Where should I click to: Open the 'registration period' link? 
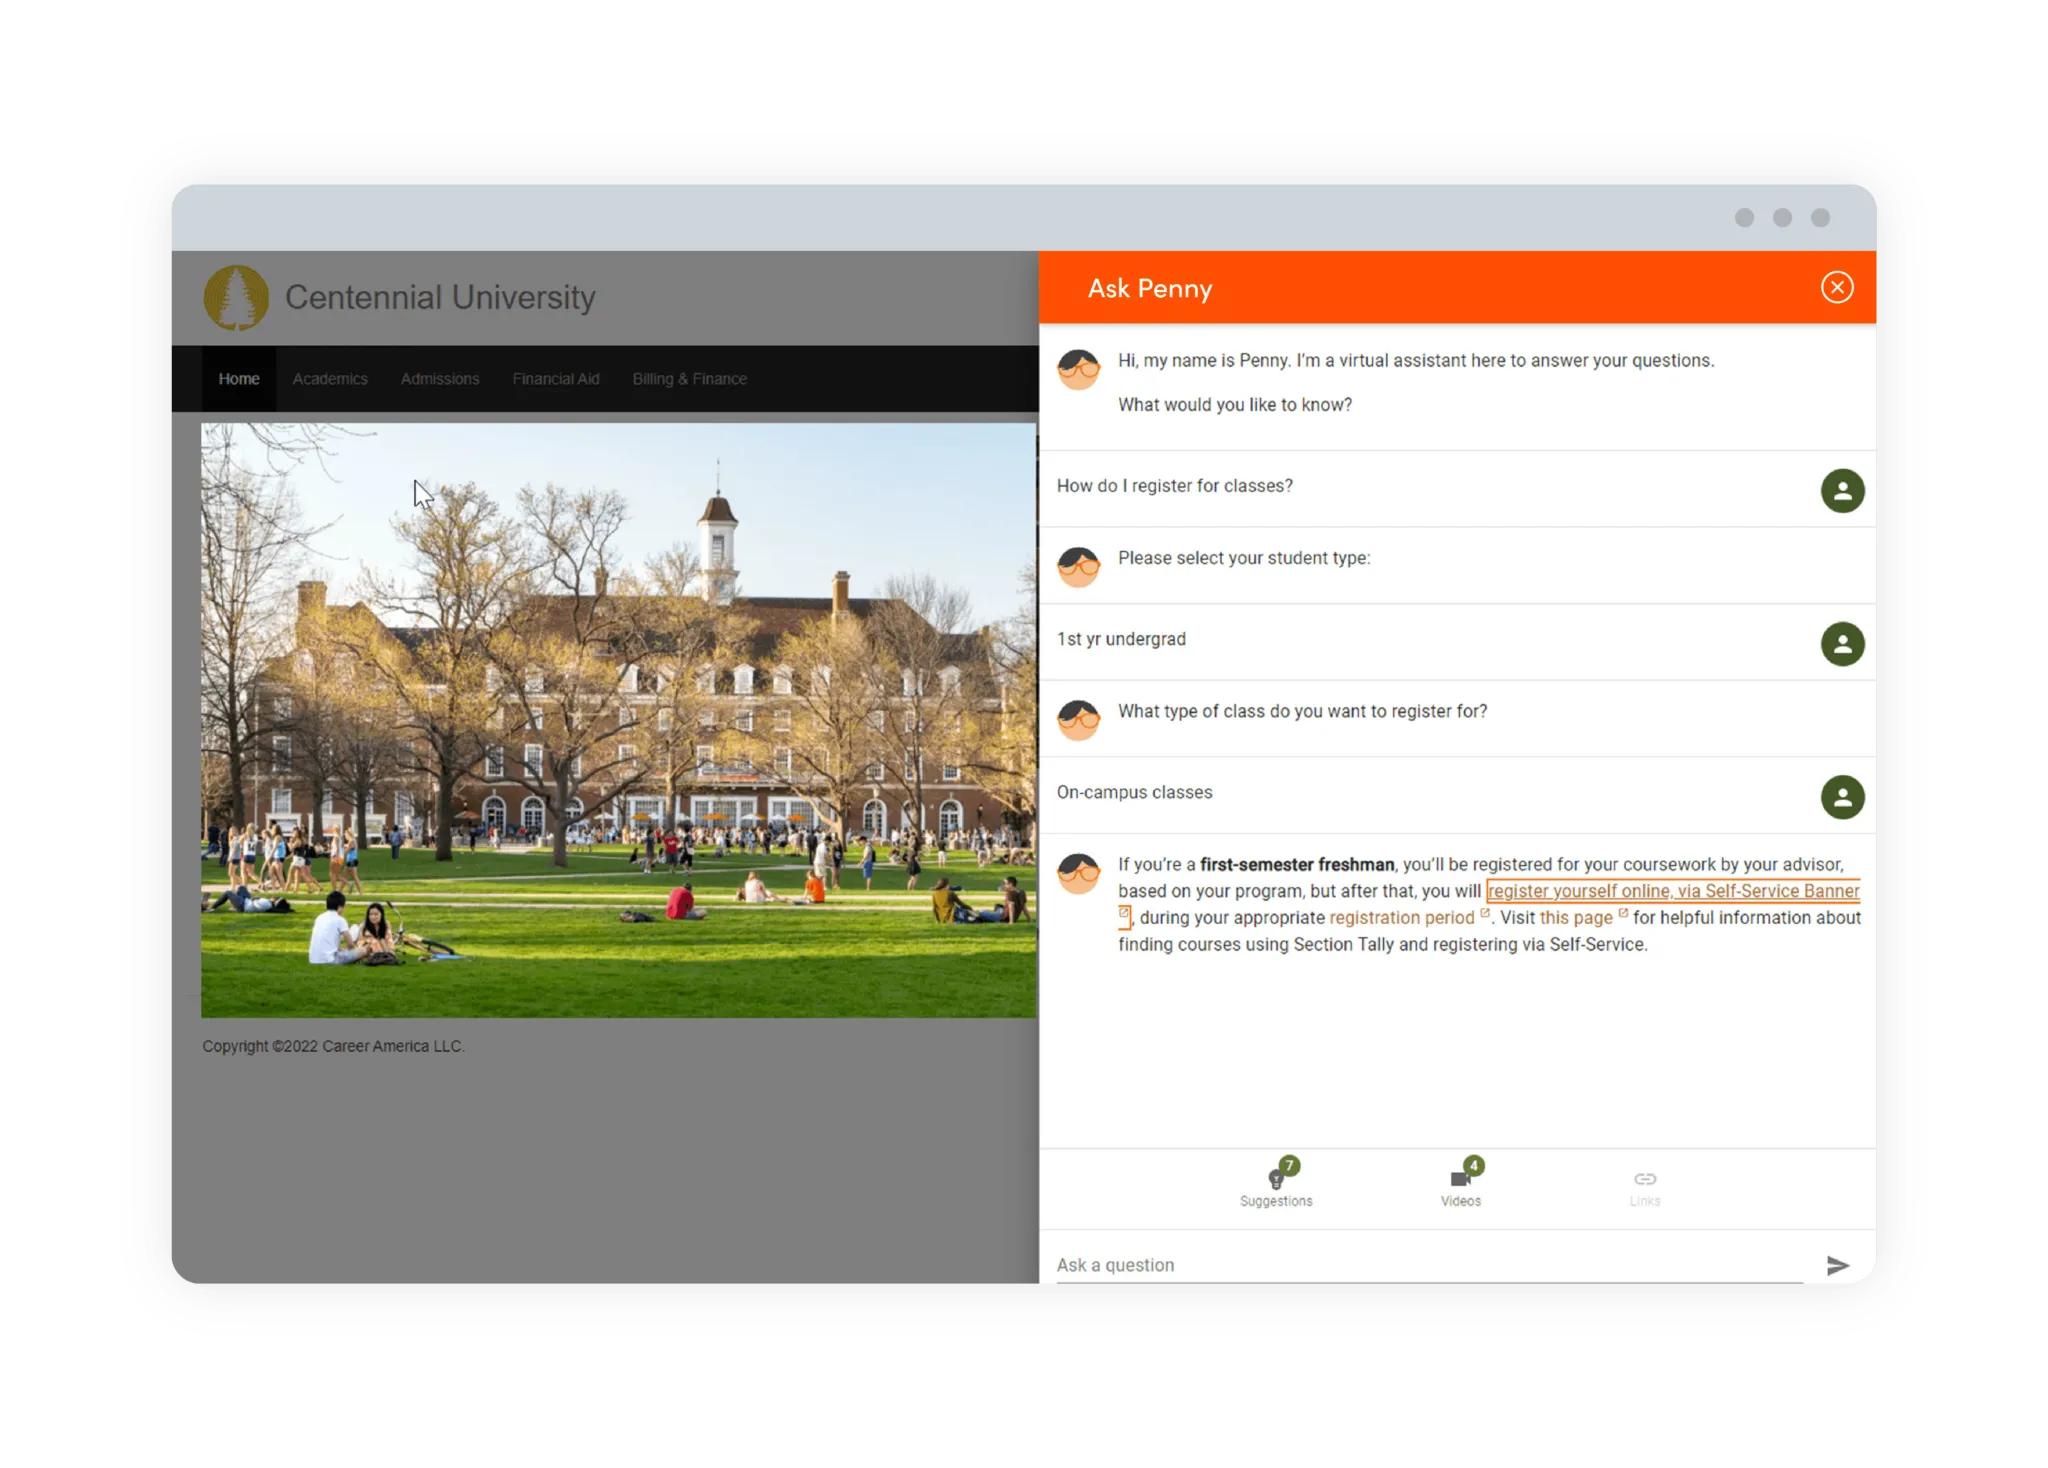pyautogui.click(x=1401, y=918)
